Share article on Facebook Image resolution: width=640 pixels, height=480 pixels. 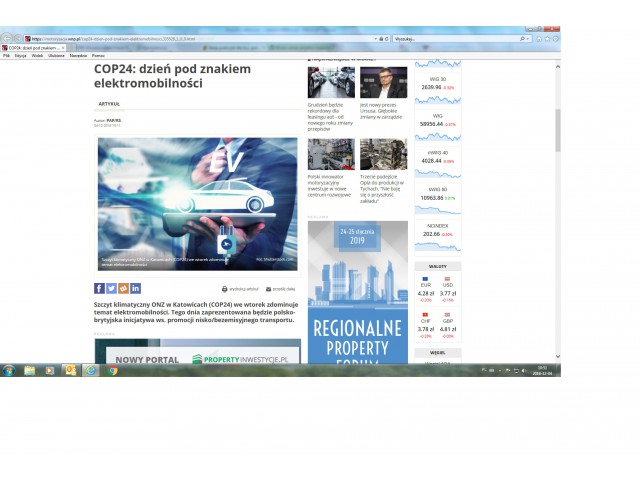pyautogui.click(x=99, y=288)
